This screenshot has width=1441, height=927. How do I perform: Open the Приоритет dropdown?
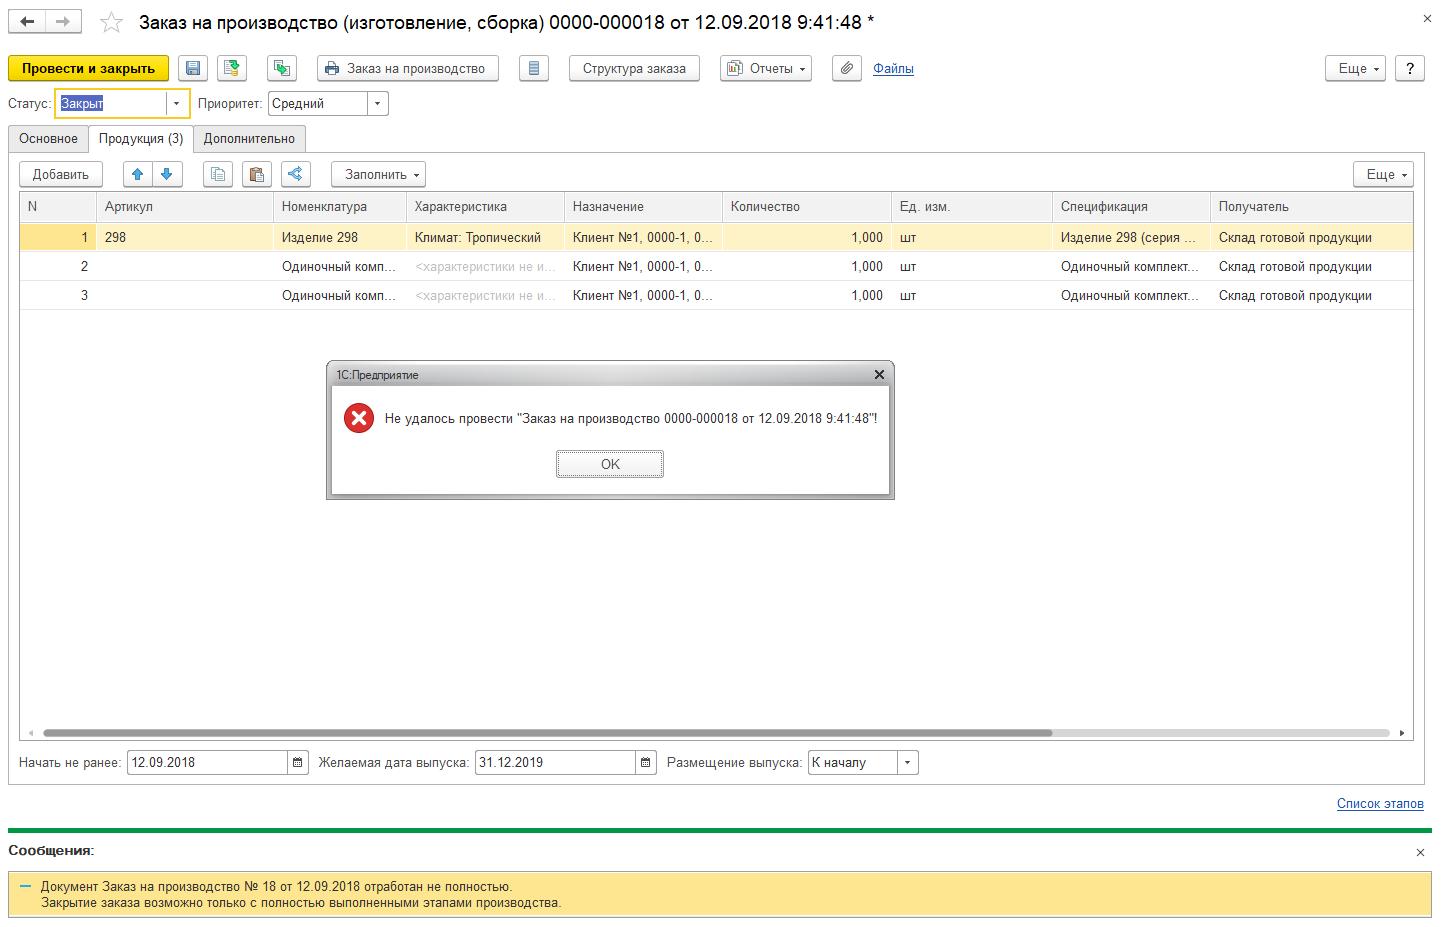(x=377, y=103)
